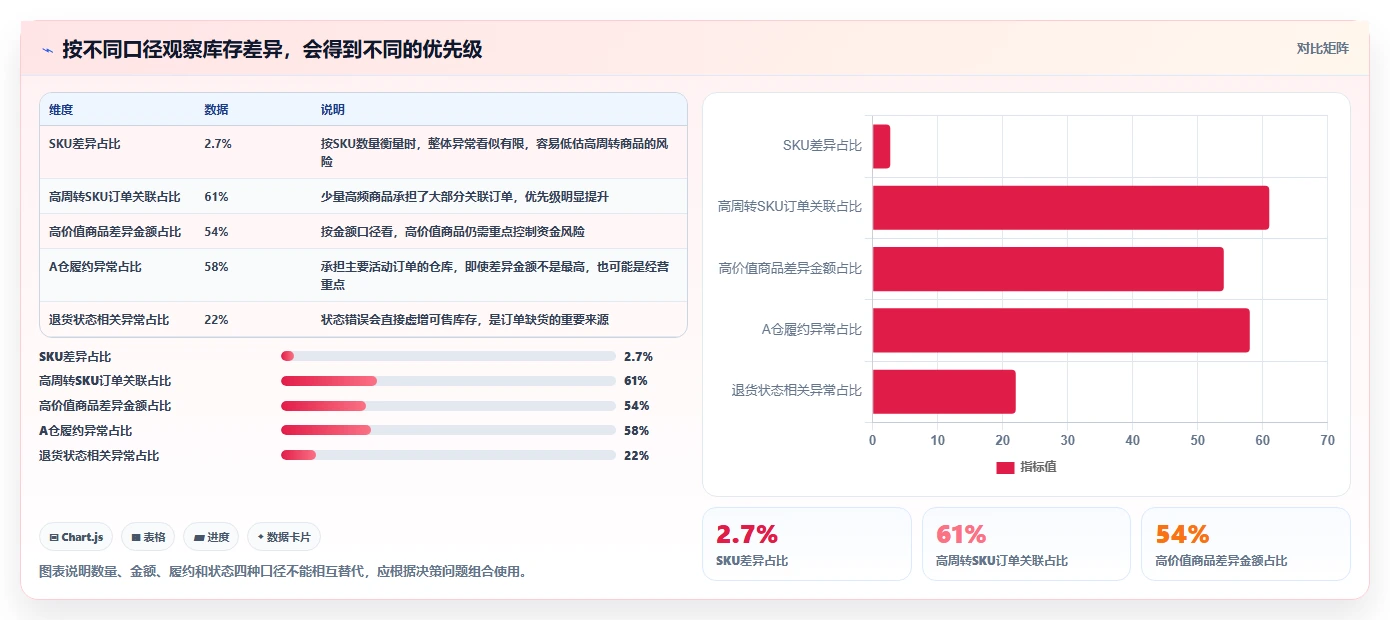The image size is (1390, 620).
Task: Open the 54% 高价值商品差异金额占比 data card
Action: coord(1246,544)
